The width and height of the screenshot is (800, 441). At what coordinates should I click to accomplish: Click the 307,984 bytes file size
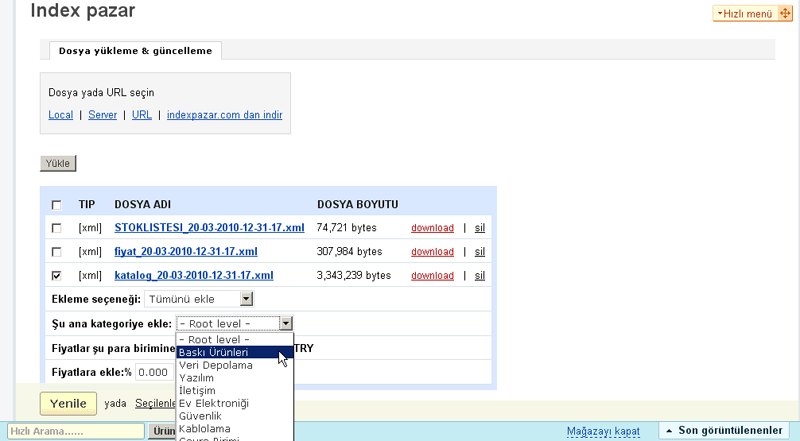[x=349, y=252]
